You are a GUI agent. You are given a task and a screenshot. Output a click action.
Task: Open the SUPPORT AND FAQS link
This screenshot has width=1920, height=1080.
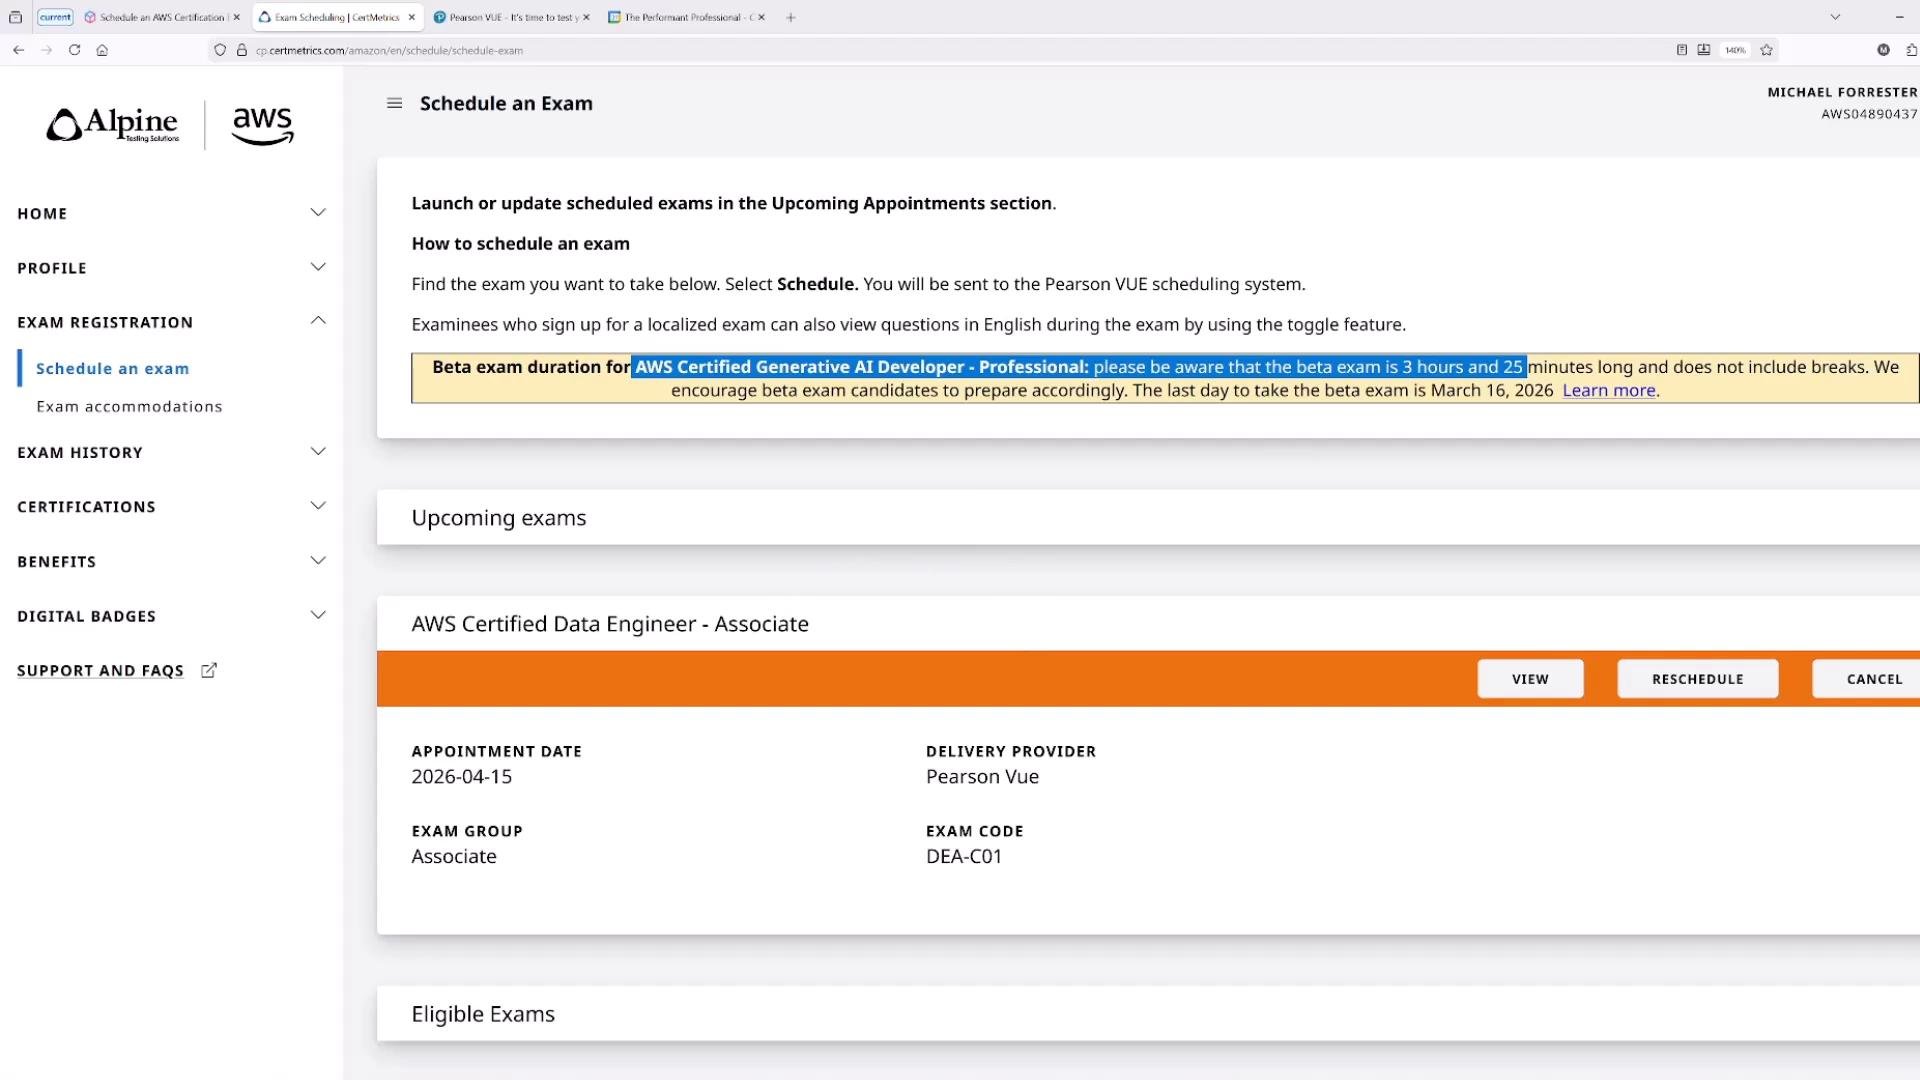[x=100, y=671]
